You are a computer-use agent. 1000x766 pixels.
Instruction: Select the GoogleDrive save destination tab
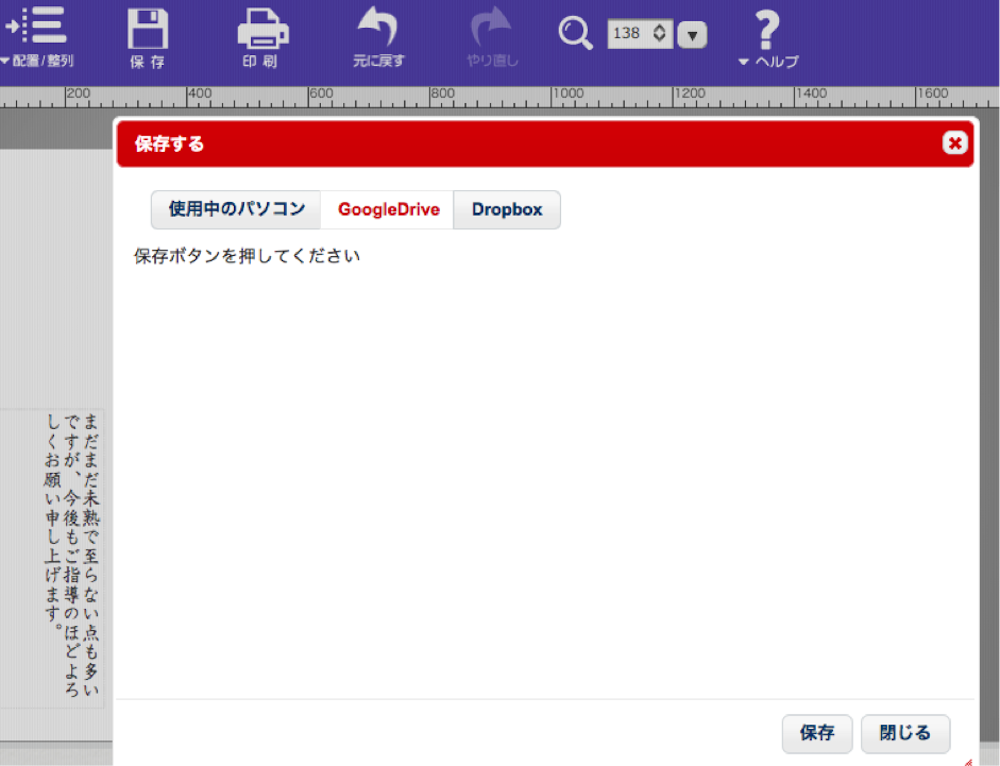click(x=388, y=209)
